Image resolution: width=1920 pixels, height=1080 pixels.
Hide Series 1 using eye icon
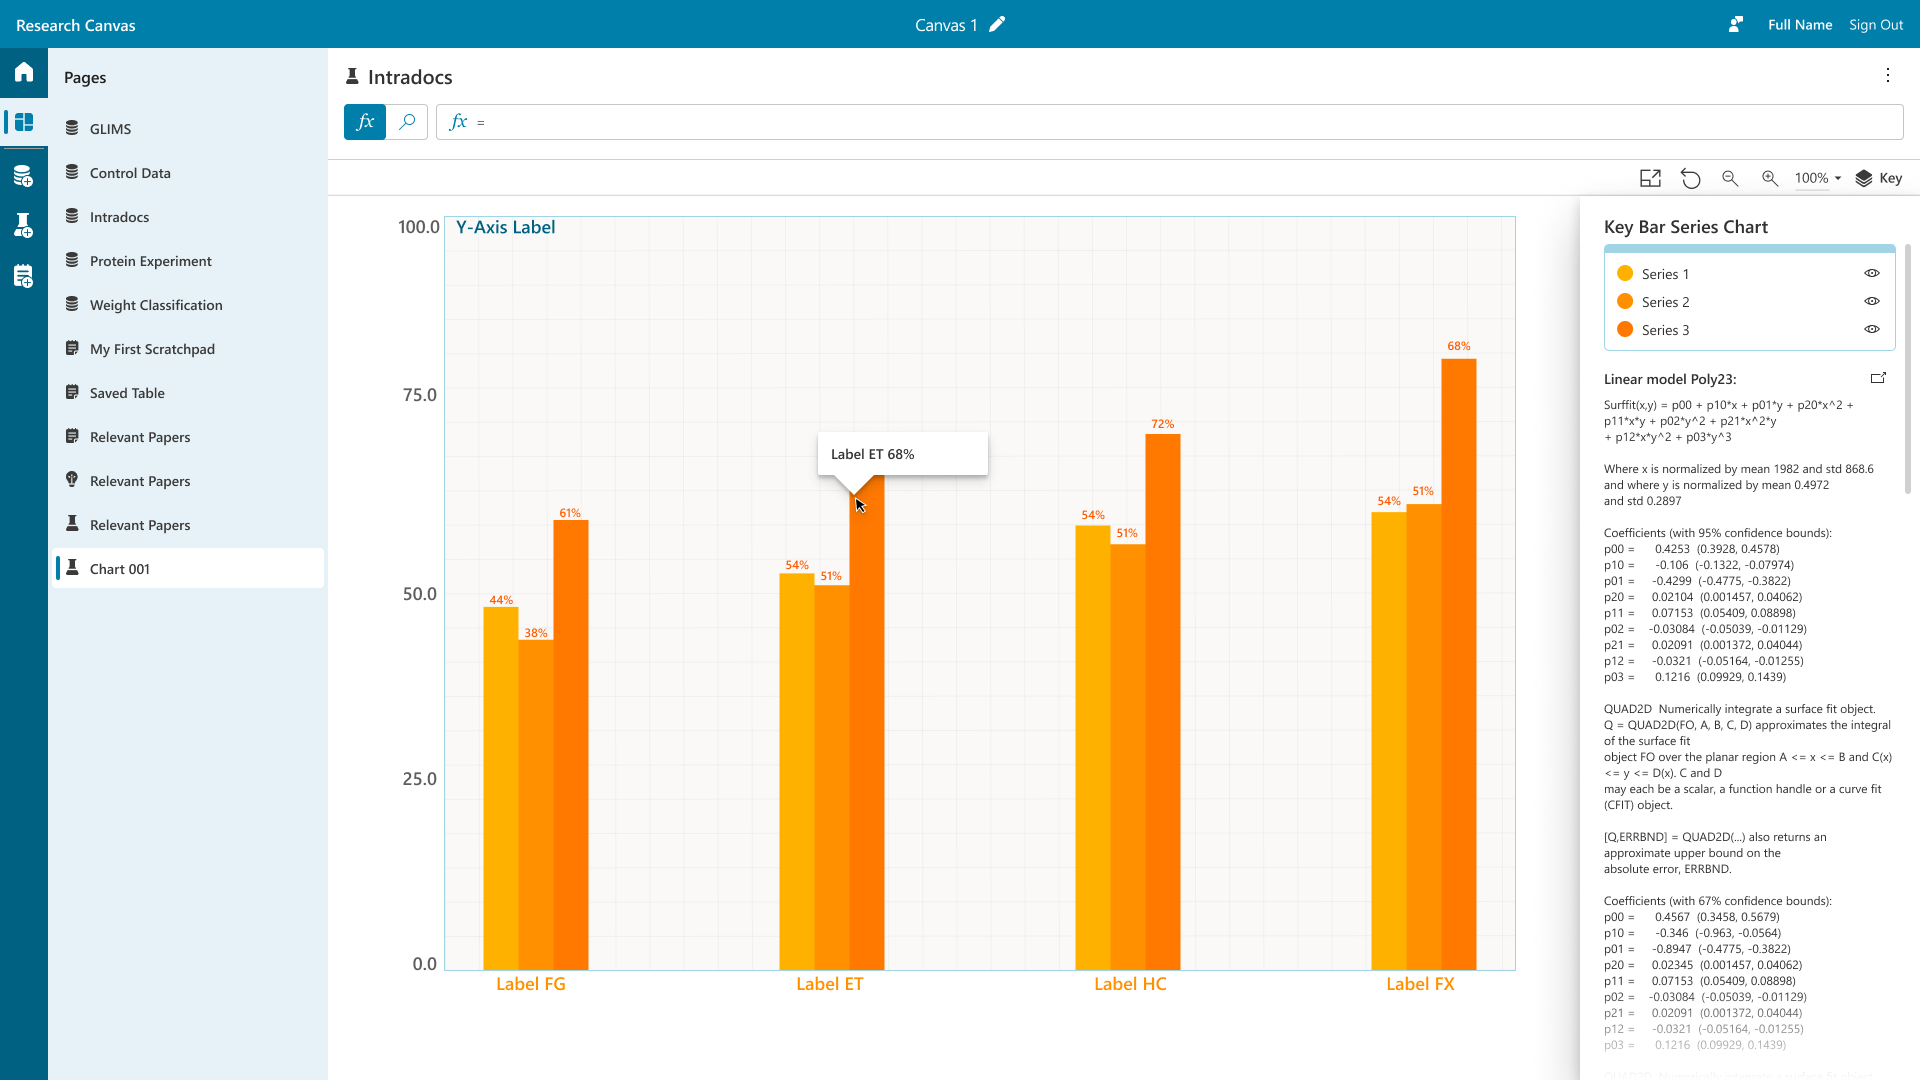click(x=1872, y=273)
